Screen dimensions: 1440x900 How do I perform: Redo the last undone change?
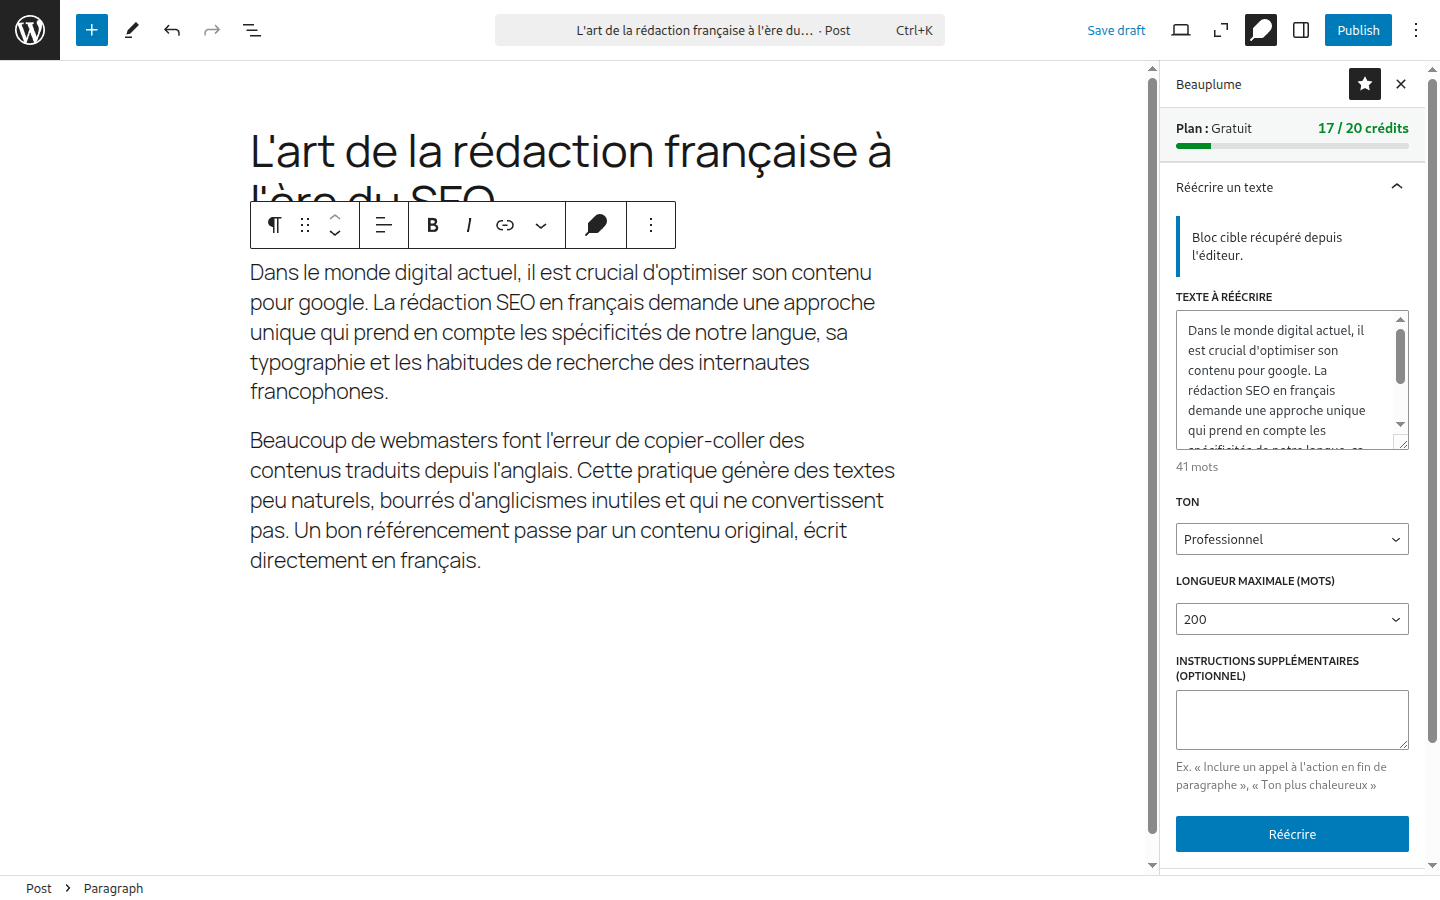212,30
